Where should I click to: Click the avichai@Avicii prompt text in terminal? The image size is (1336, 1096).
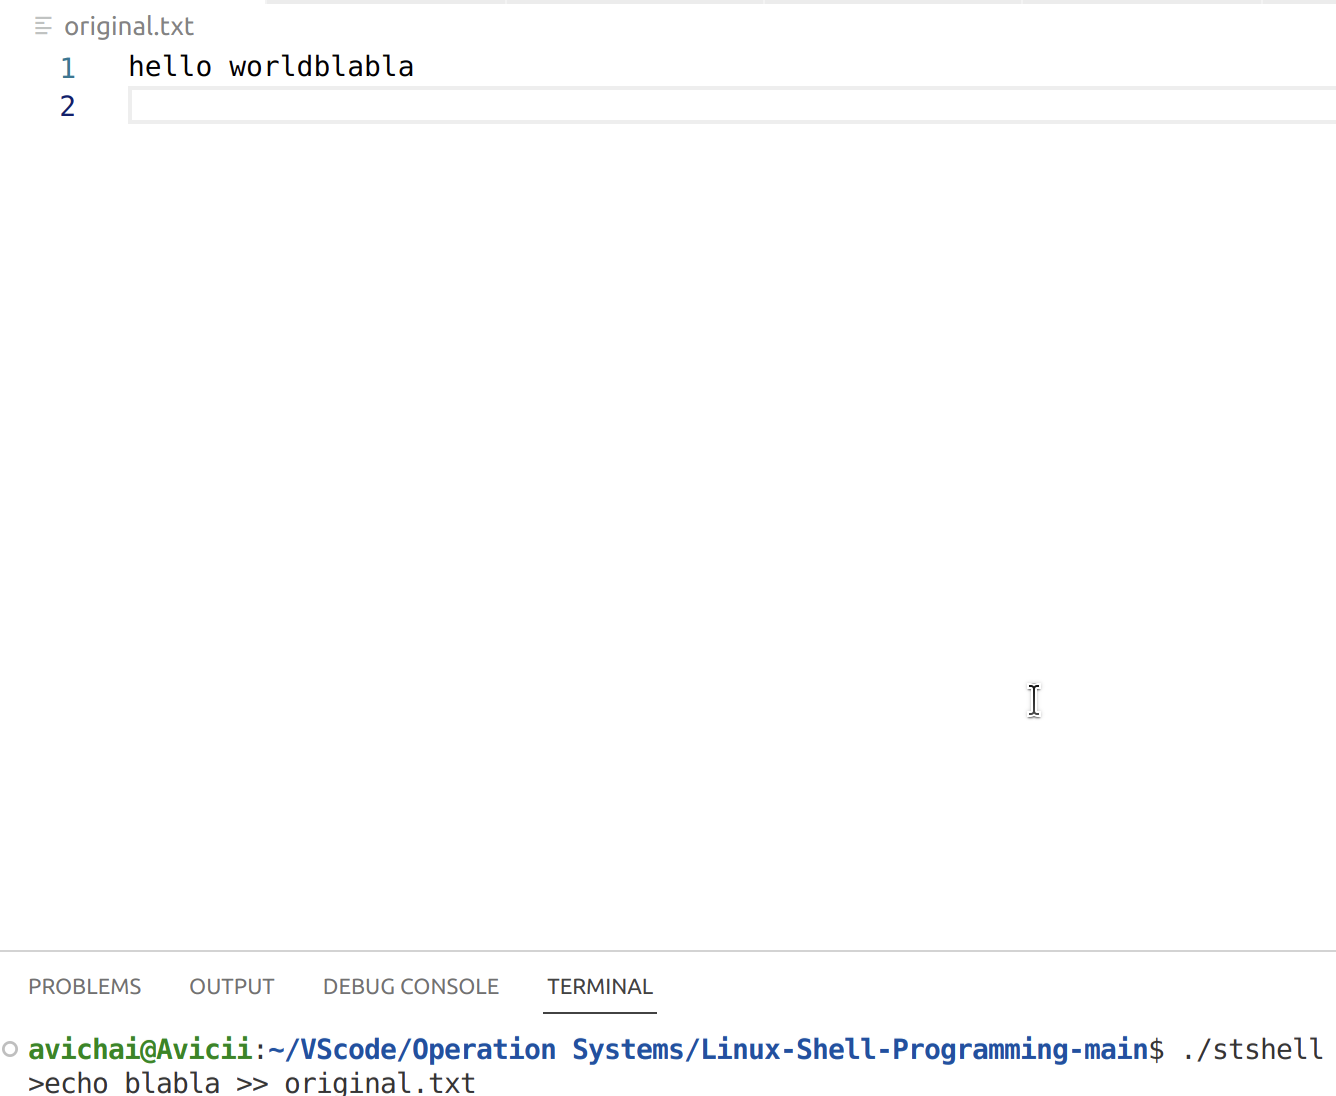pyautogui.click(x=140, y=1048)
